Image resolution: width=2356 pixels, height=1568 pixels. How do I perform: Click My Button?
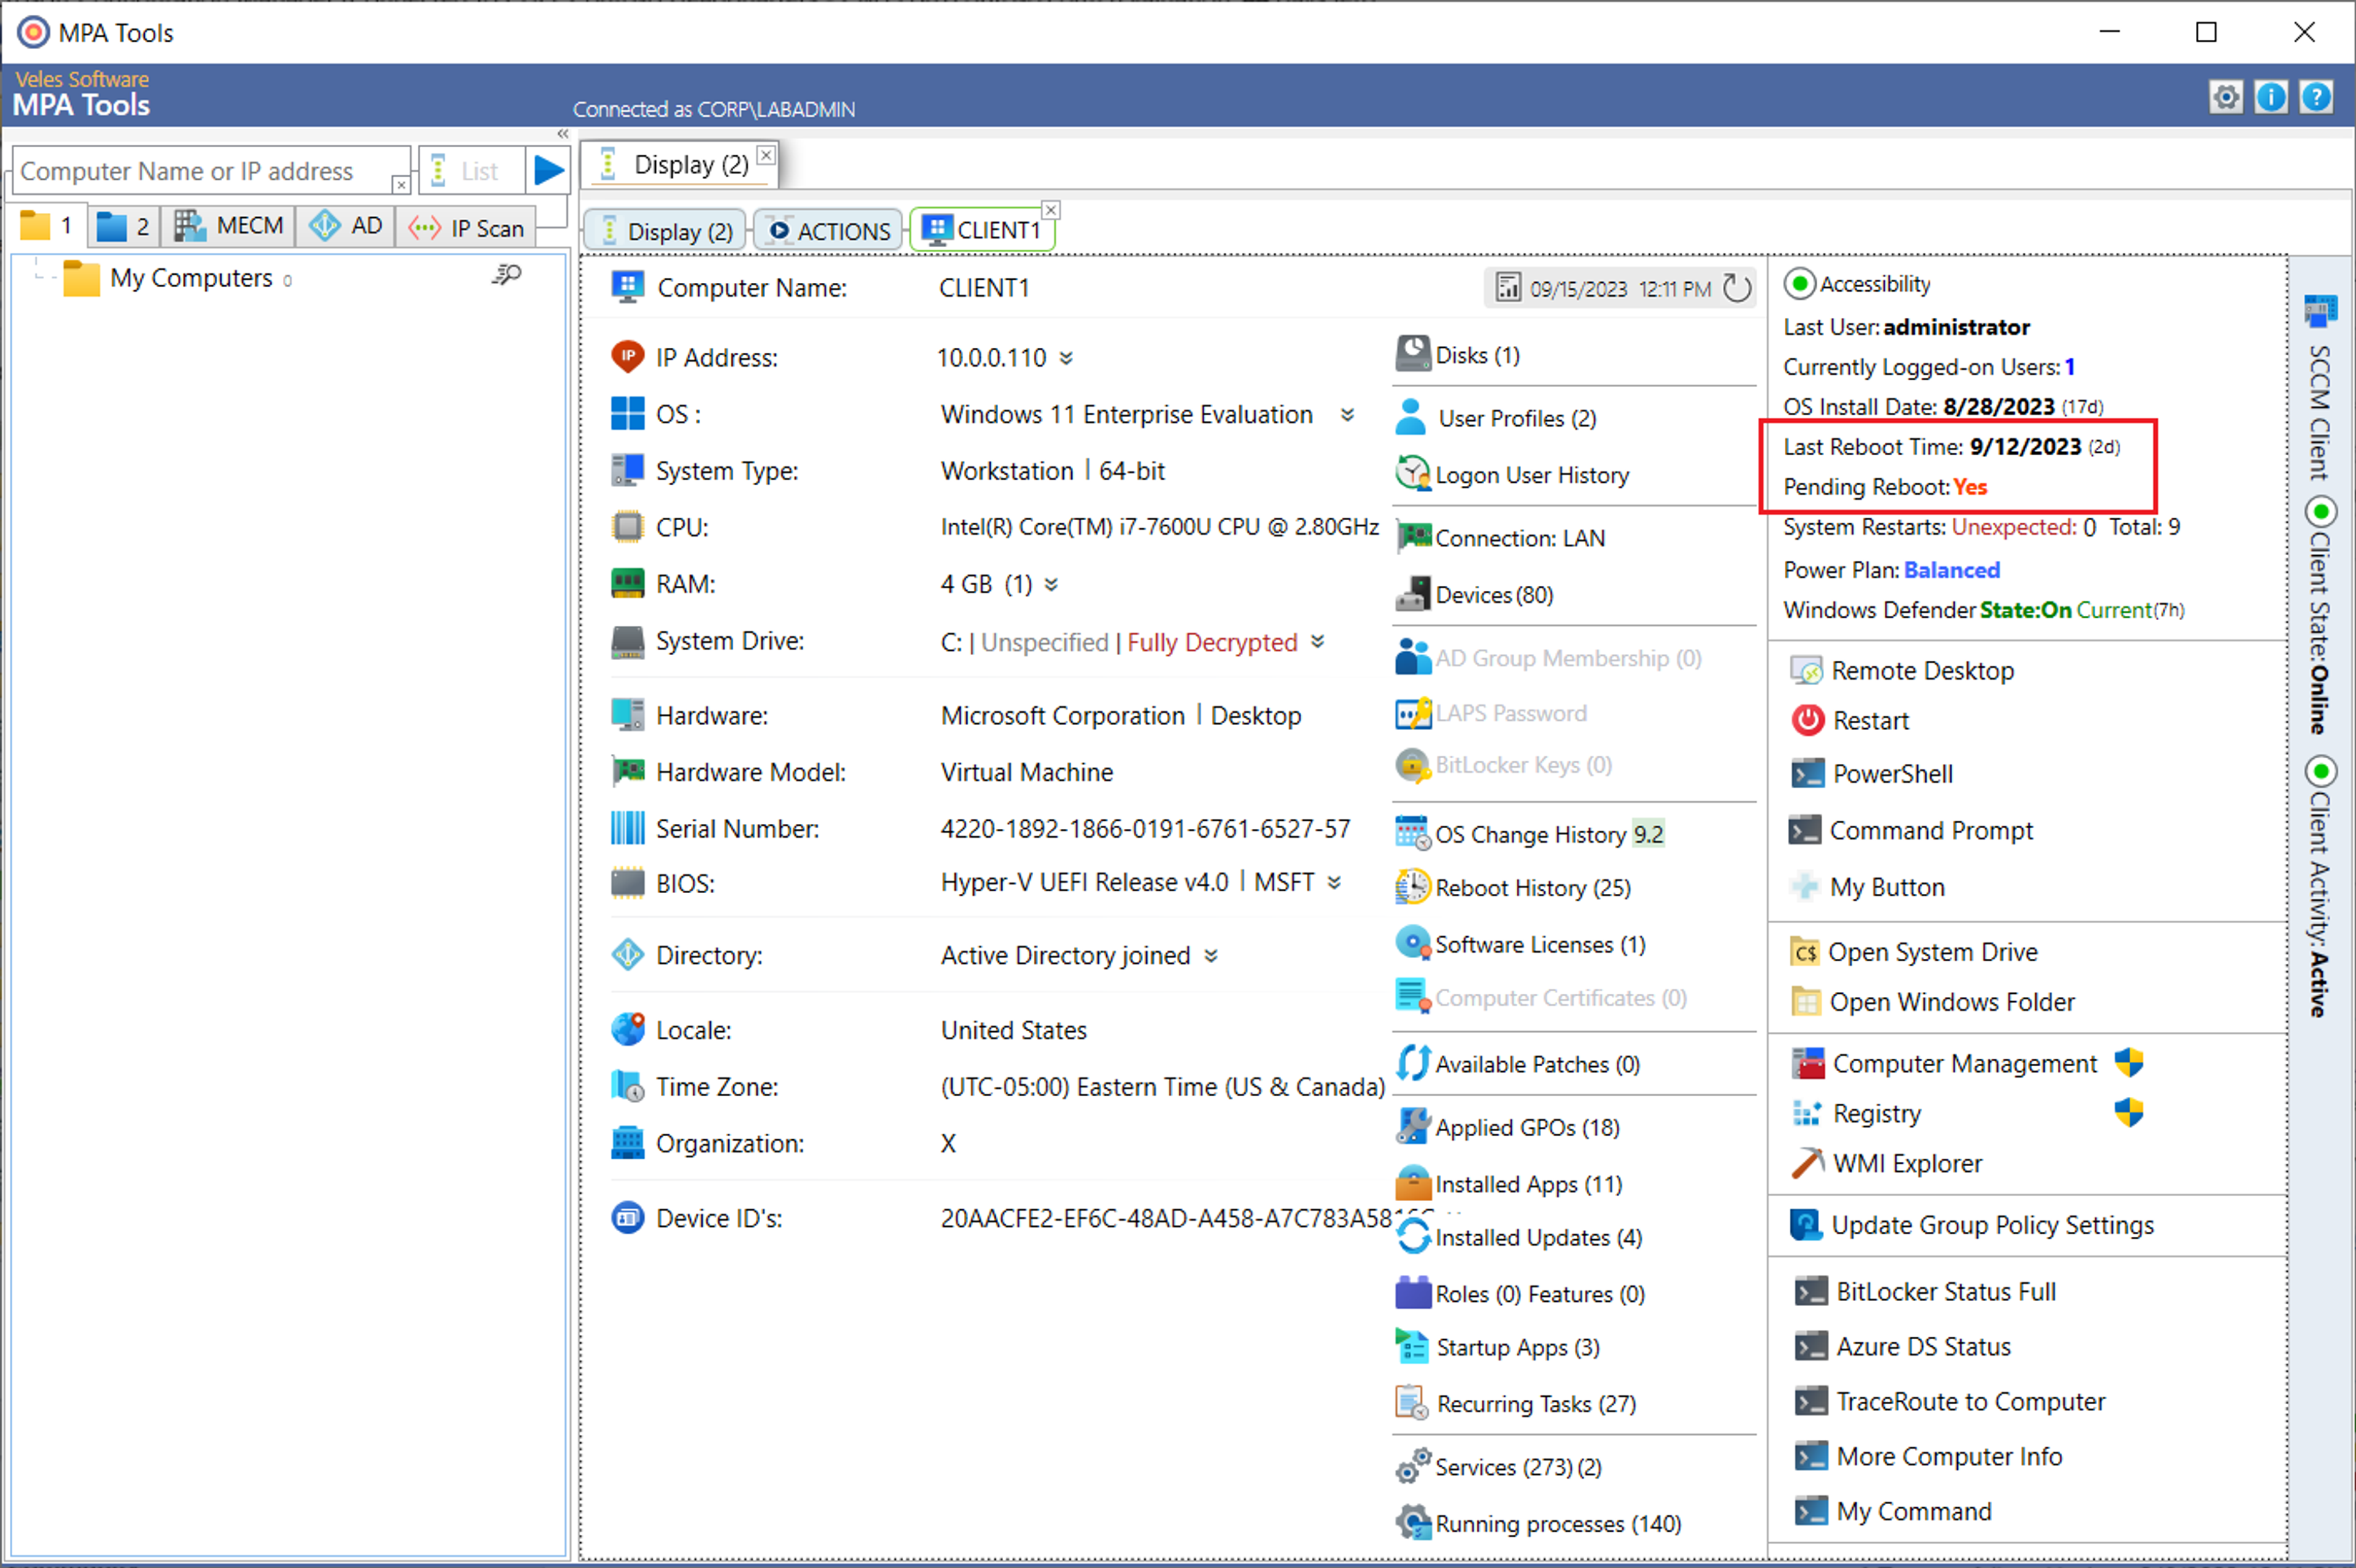click(x=1867, y=887)
